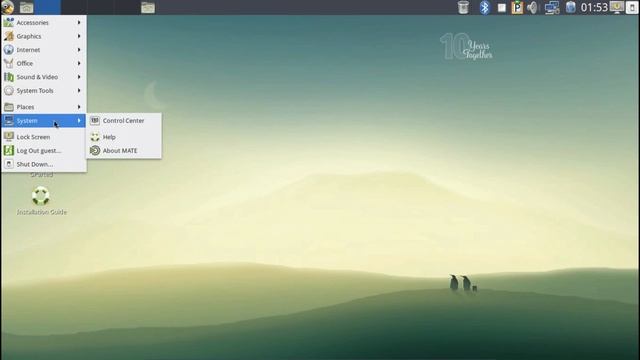The image size is (640, 360).
Task: Expand the System Tools submenu arrow
Action: [79, 91]
